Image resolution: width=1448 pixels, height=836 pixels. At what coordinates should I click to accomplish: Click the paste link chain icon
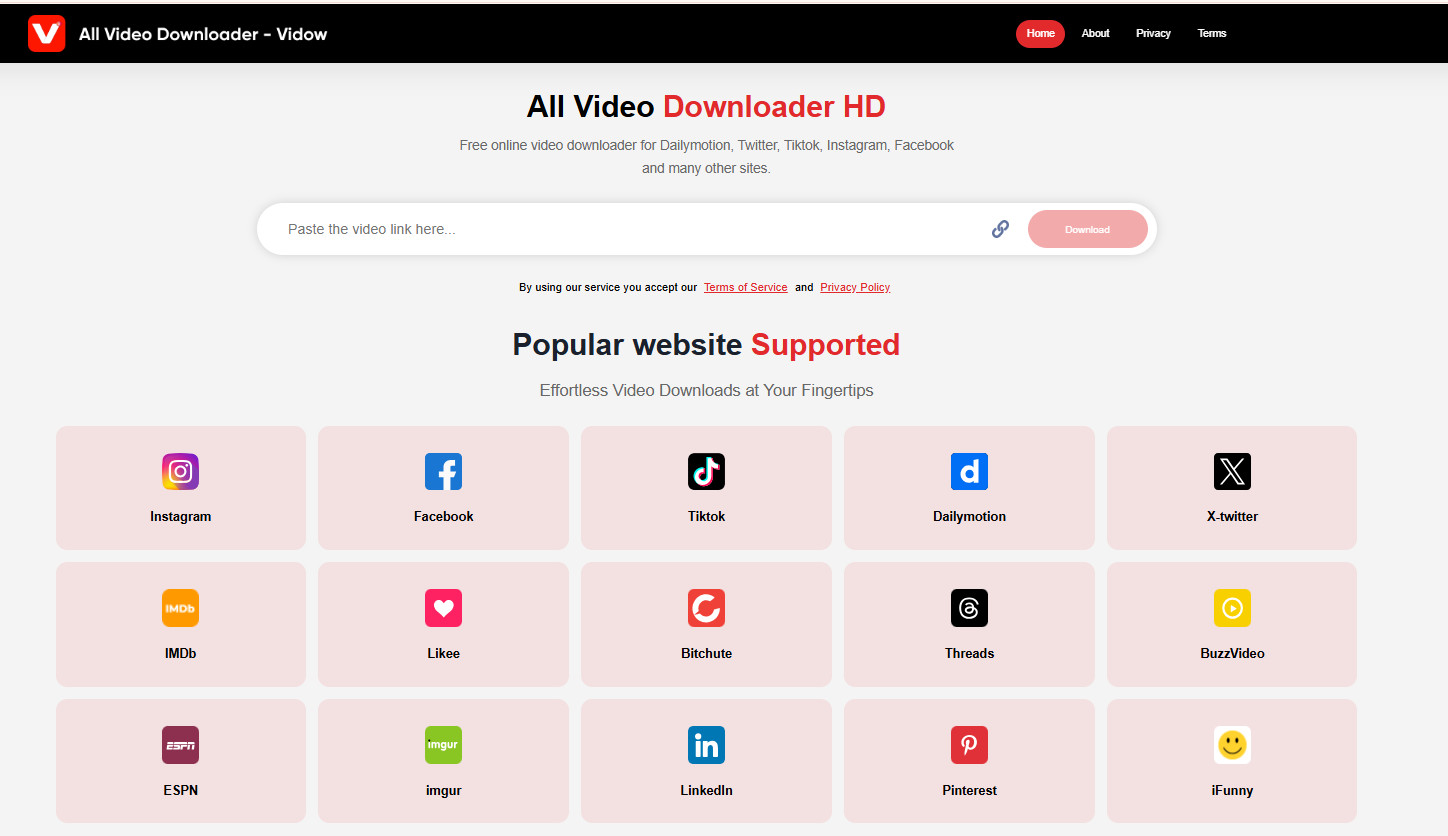coord(1000,229)
